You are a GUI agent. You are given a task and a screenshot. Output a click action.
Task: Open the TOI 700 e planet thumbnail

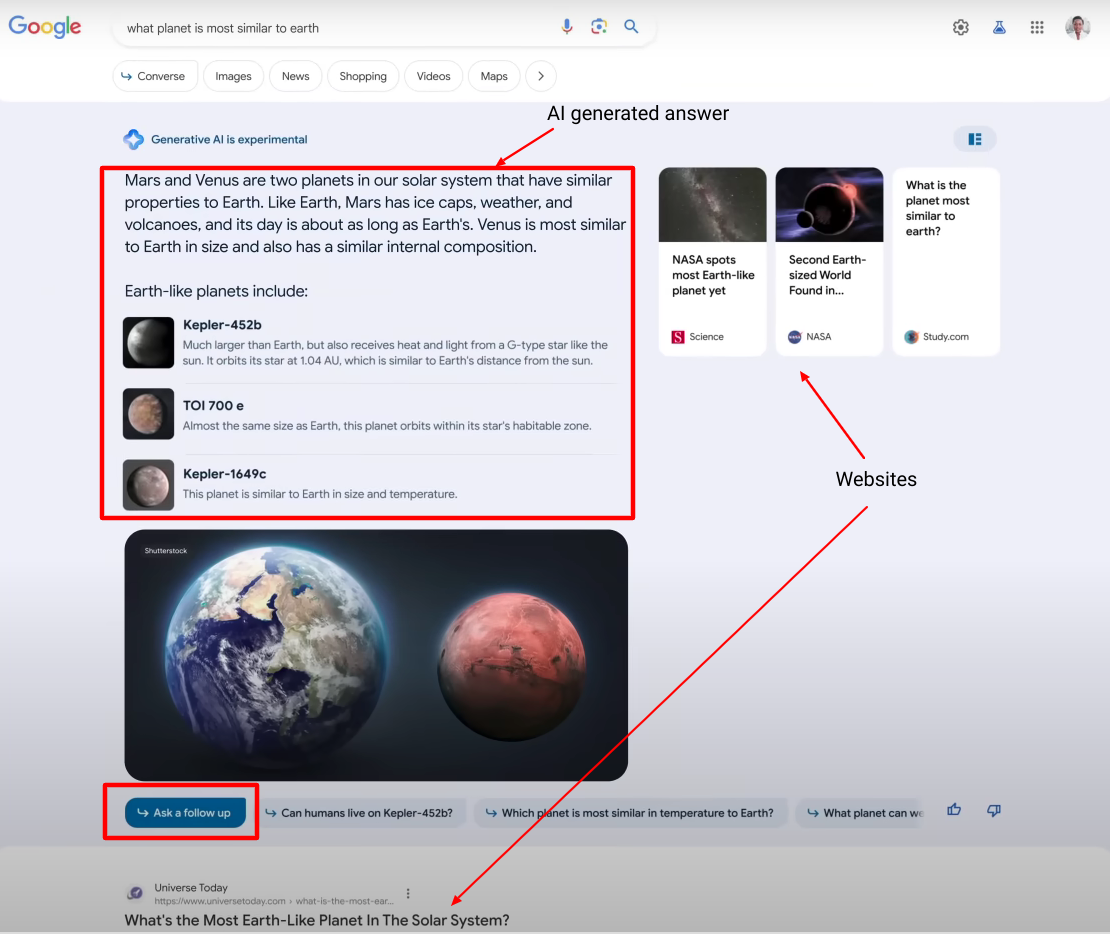coord(149,414)
